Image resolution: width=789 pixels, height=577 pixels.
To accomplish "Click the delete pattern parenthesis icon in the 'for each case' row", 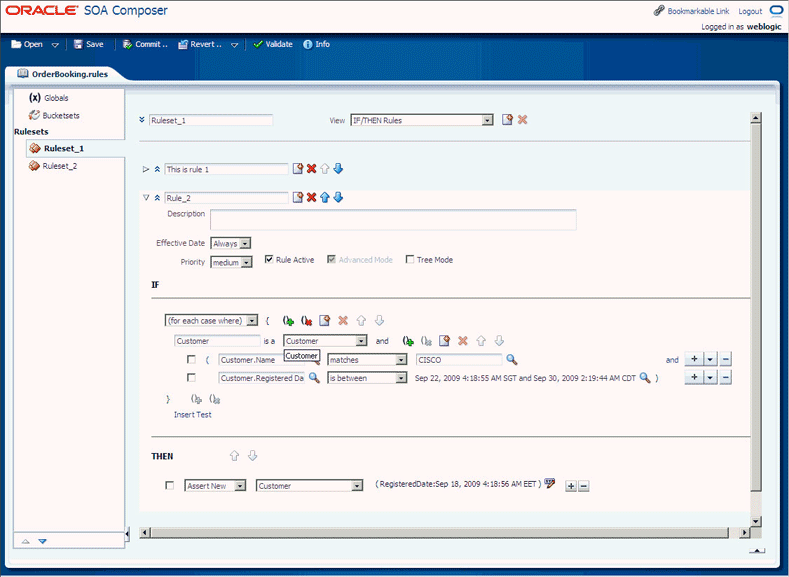I will point(306,320).
